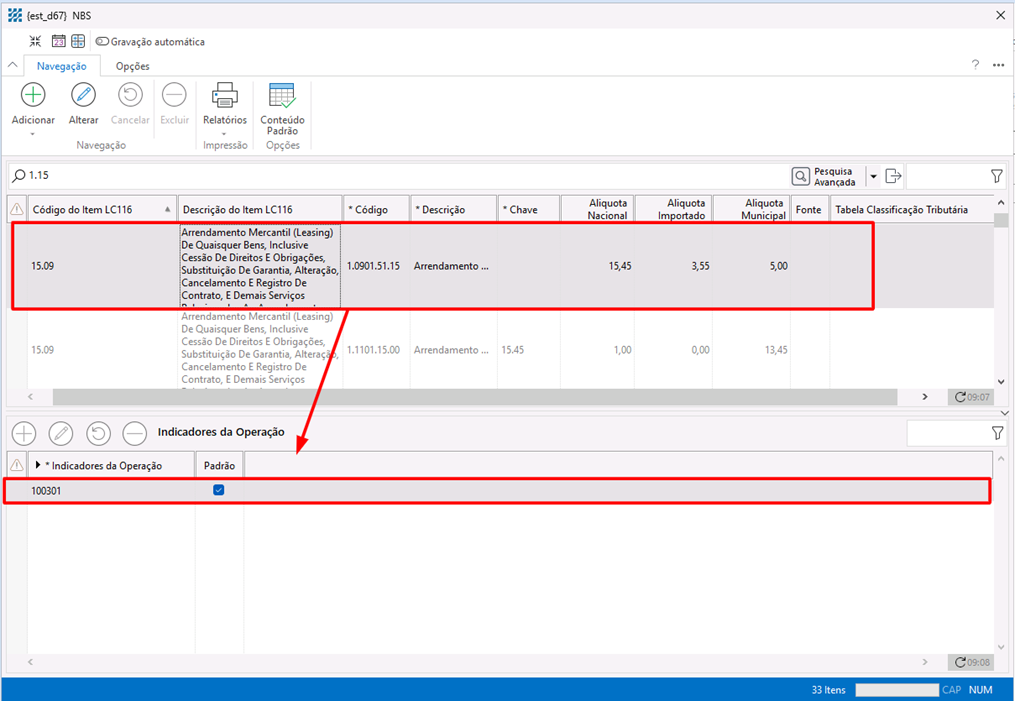Select the Navegação tab
This screenshot has width=1015, height=701.
click(62, 66)
